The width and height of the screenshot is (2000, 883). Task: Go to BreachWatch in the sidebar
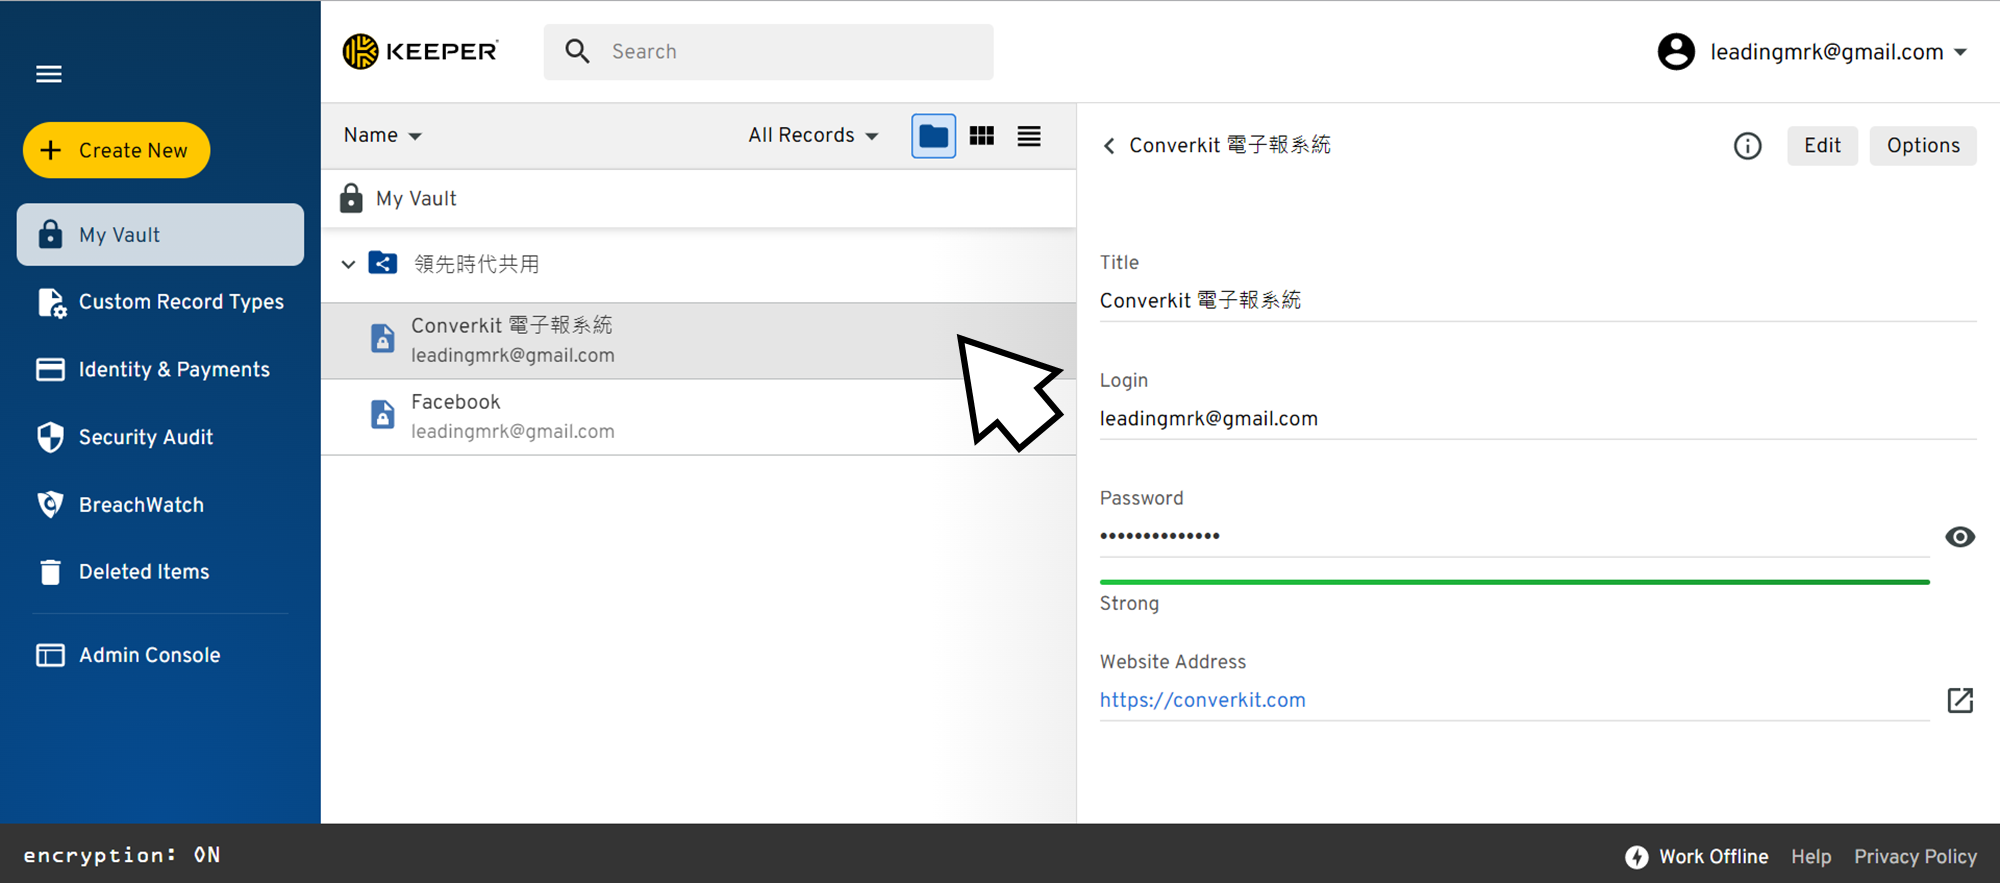pos(141,505)
